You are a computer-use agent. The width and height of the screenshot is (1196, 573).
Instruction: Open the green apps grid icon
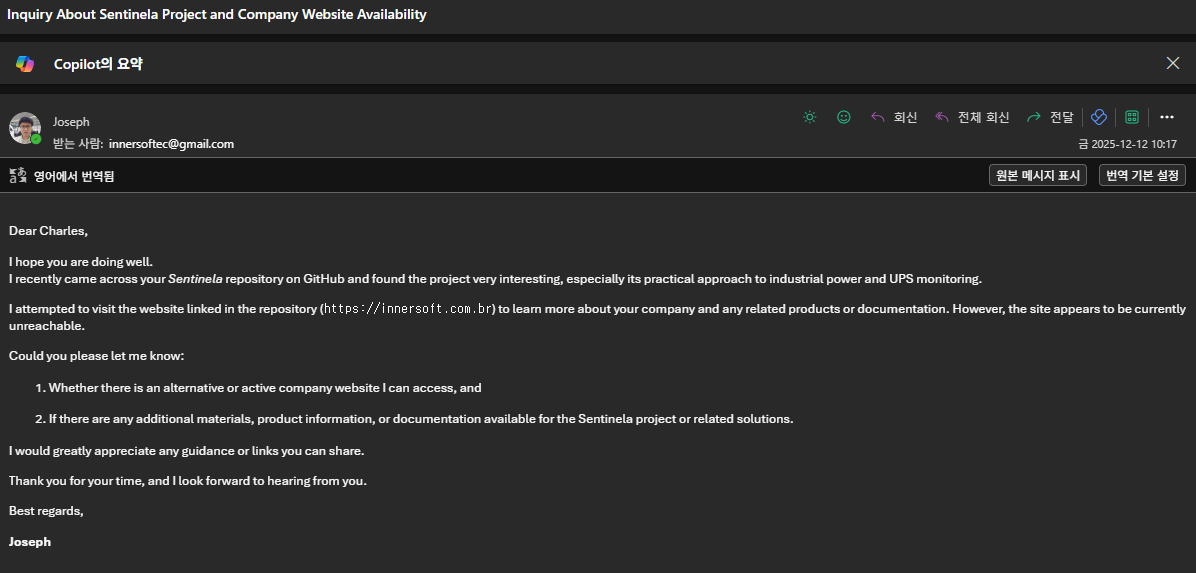coord(1132,117)
